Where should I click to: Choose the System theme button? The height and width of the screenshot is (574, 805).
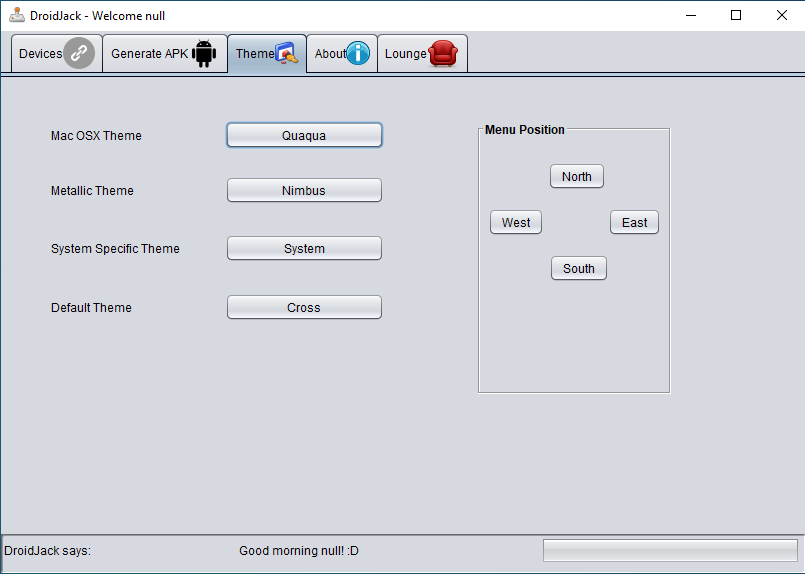[304, 248]
